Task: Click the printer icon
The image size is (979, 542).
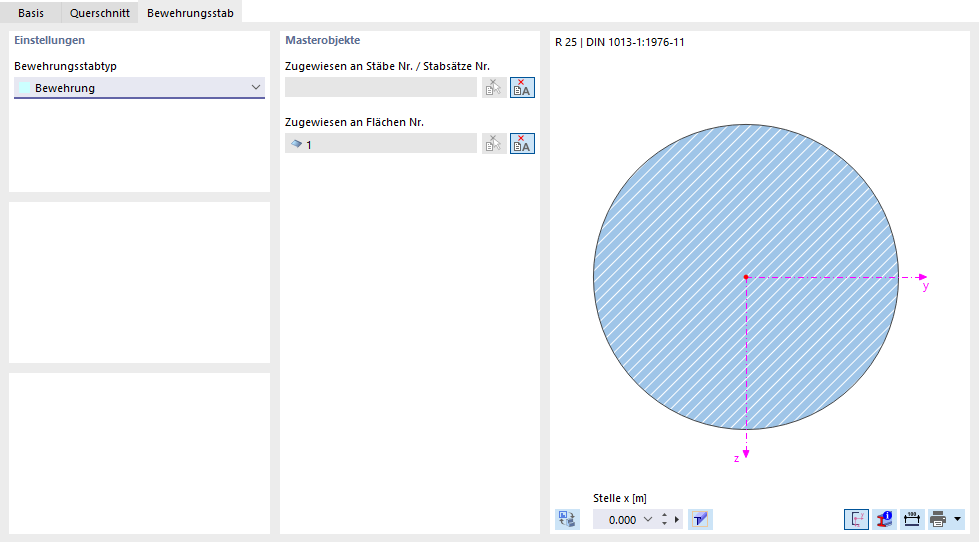Action: pos(938,519)
